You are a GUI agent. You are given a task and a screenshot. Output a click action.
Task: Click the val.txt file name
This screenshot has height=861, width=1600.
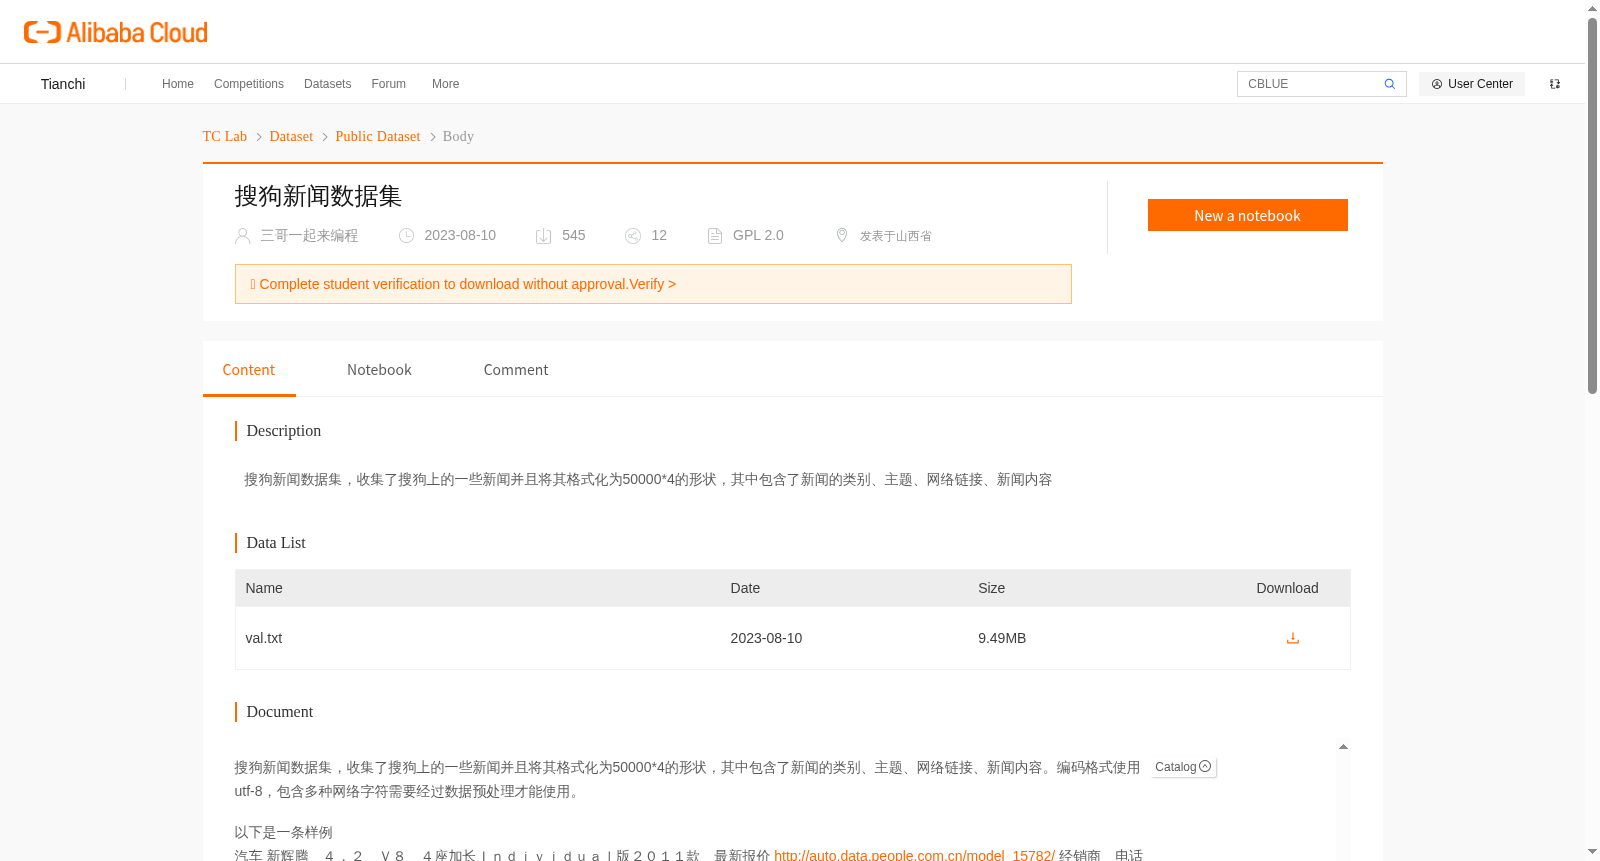264,638
